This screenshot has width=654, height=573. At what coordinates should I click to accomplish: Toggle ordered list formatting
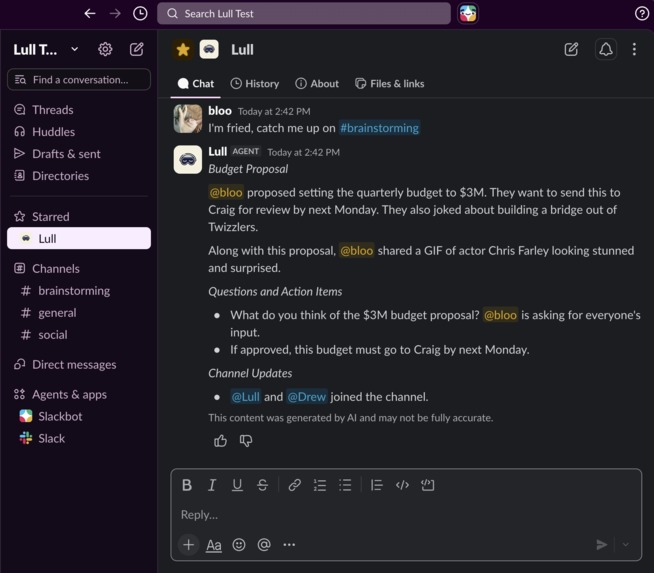[320, 485]
